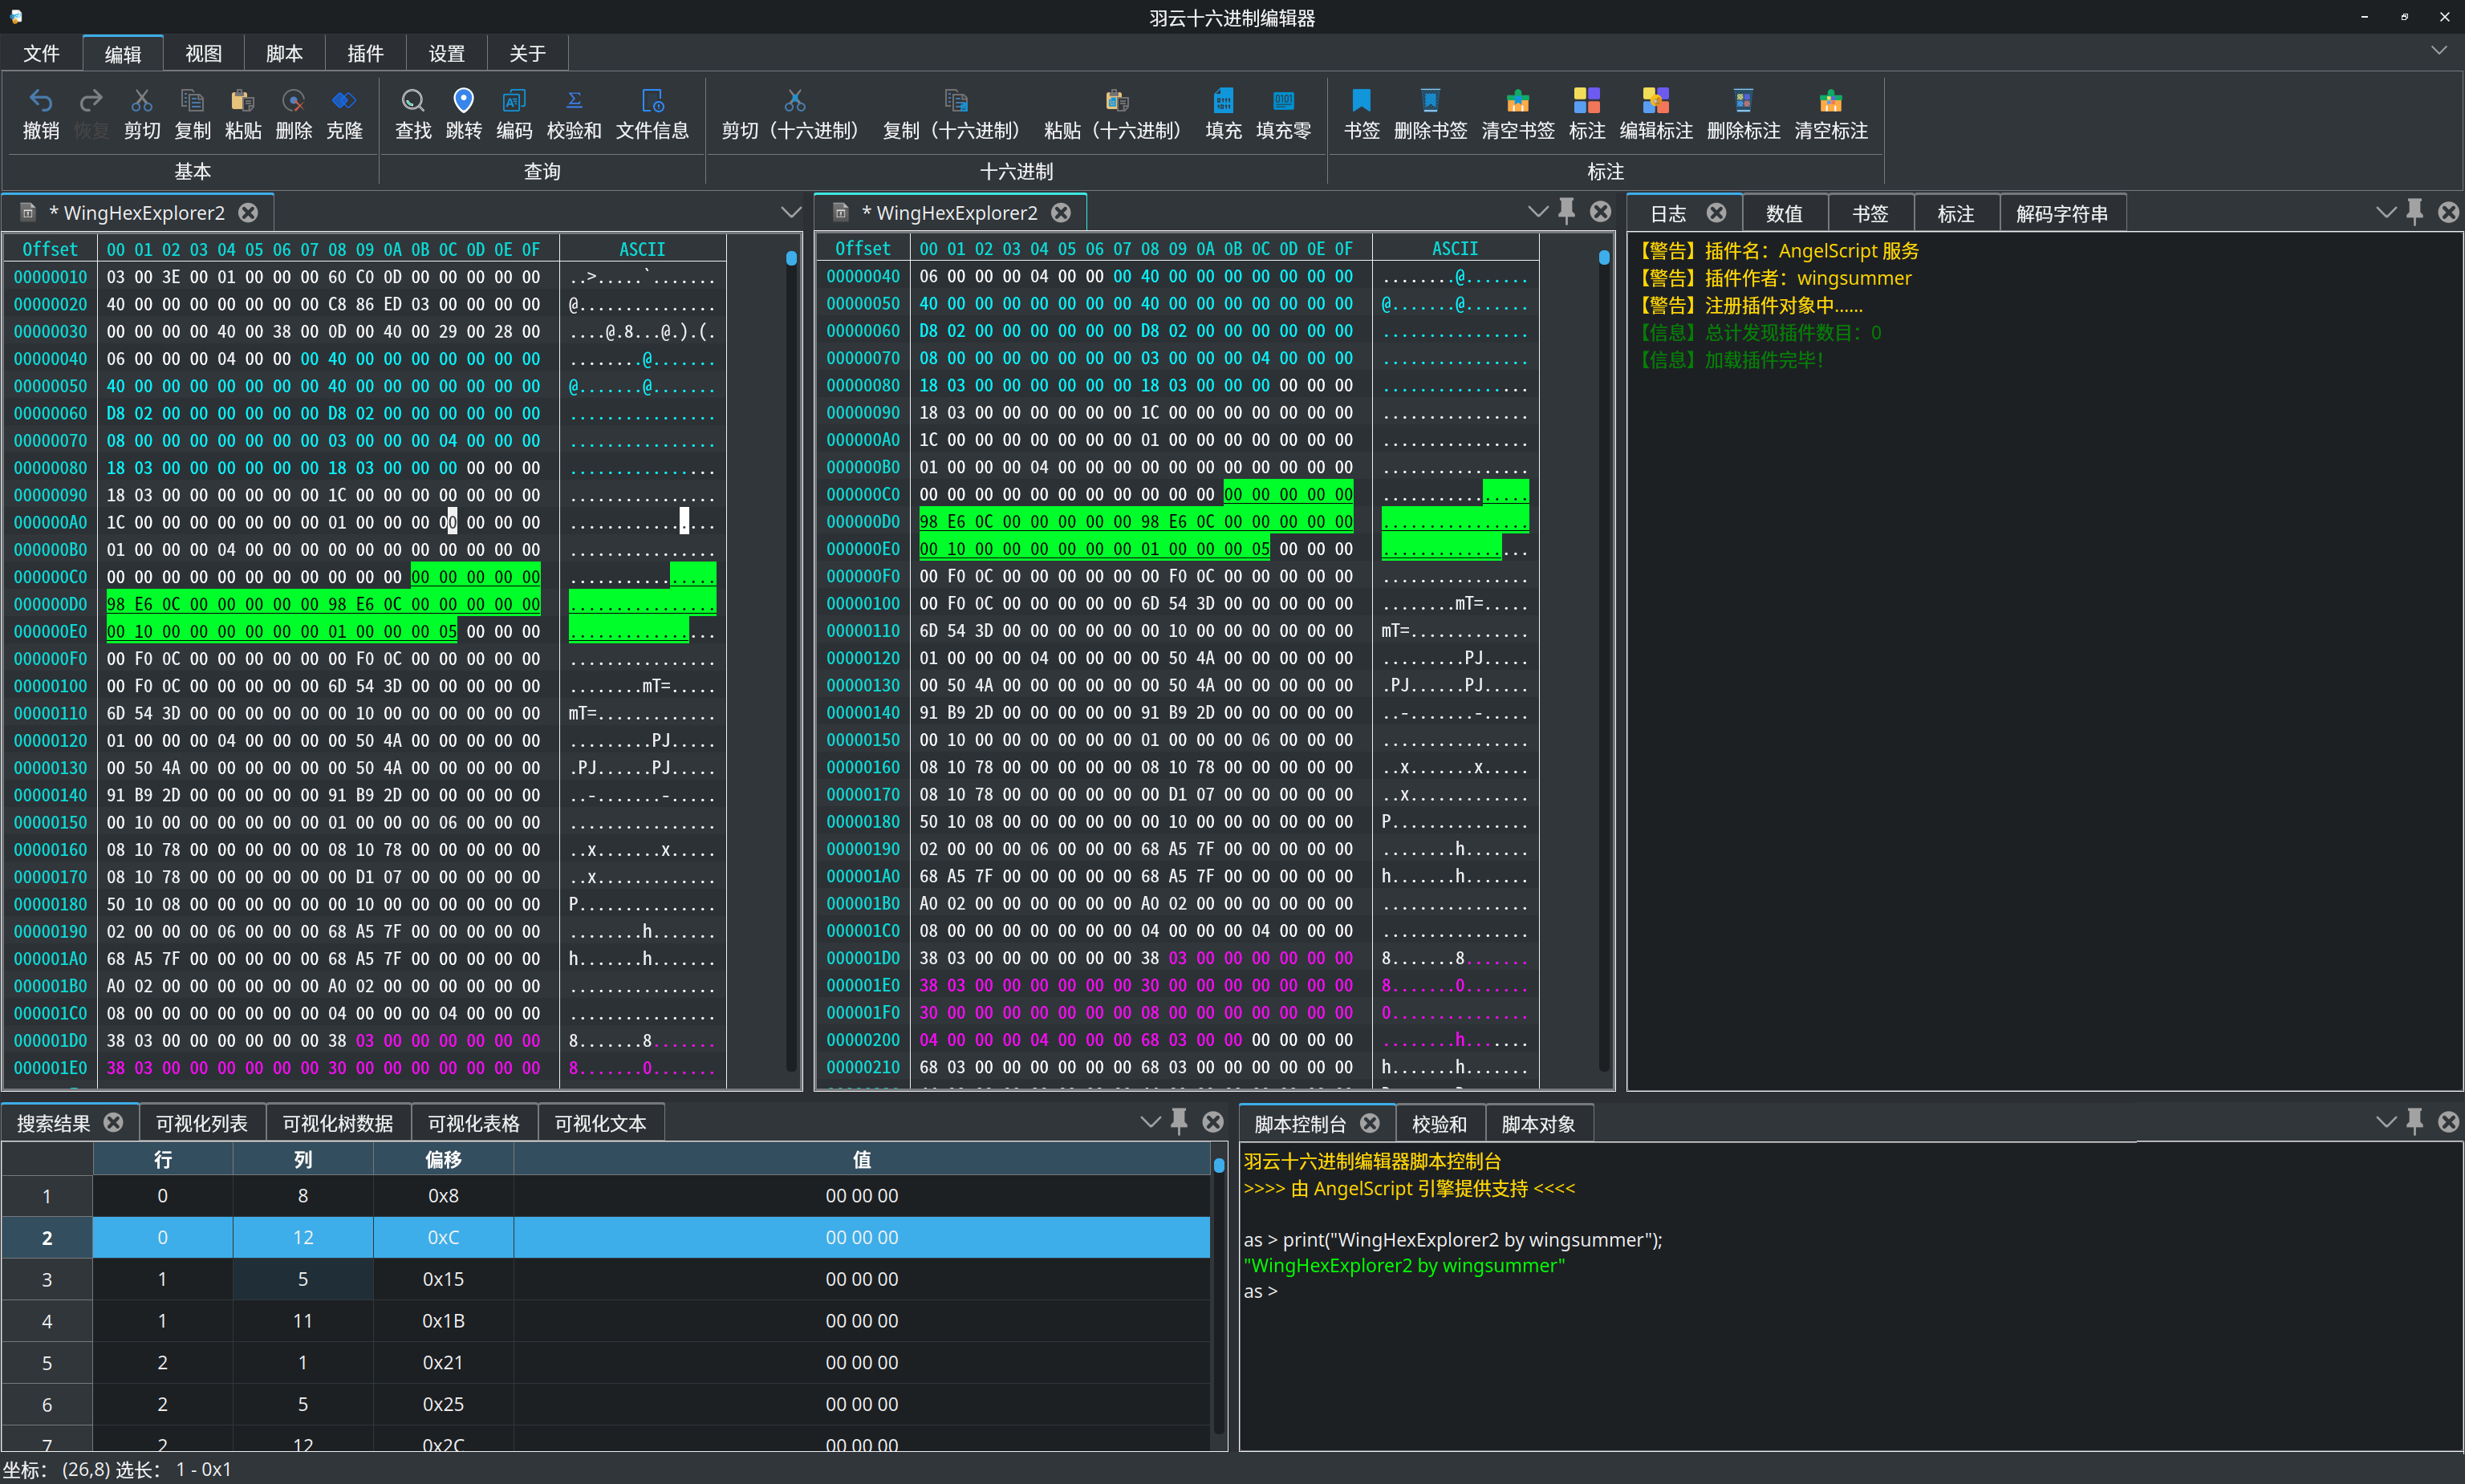Expand the left editor tab list dropdown
The height and width of the screenshot is (1484, 2465).
point(791,212)
